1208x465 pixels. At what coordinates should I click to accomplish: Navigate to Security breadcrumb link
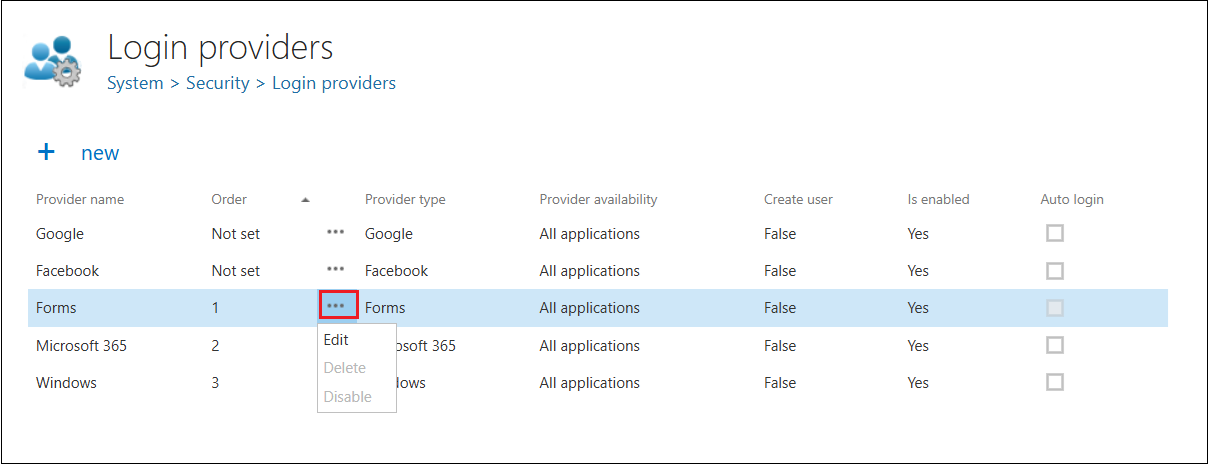[x=217, y=83]
